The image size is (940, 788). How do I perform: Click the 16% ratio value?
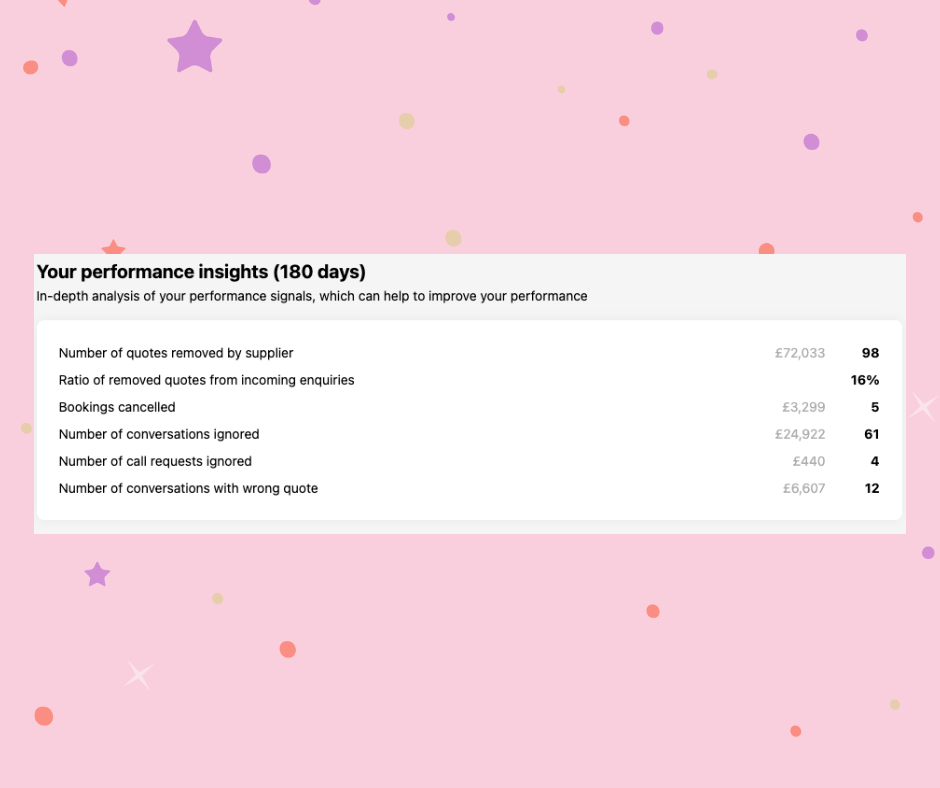point(865,380)
